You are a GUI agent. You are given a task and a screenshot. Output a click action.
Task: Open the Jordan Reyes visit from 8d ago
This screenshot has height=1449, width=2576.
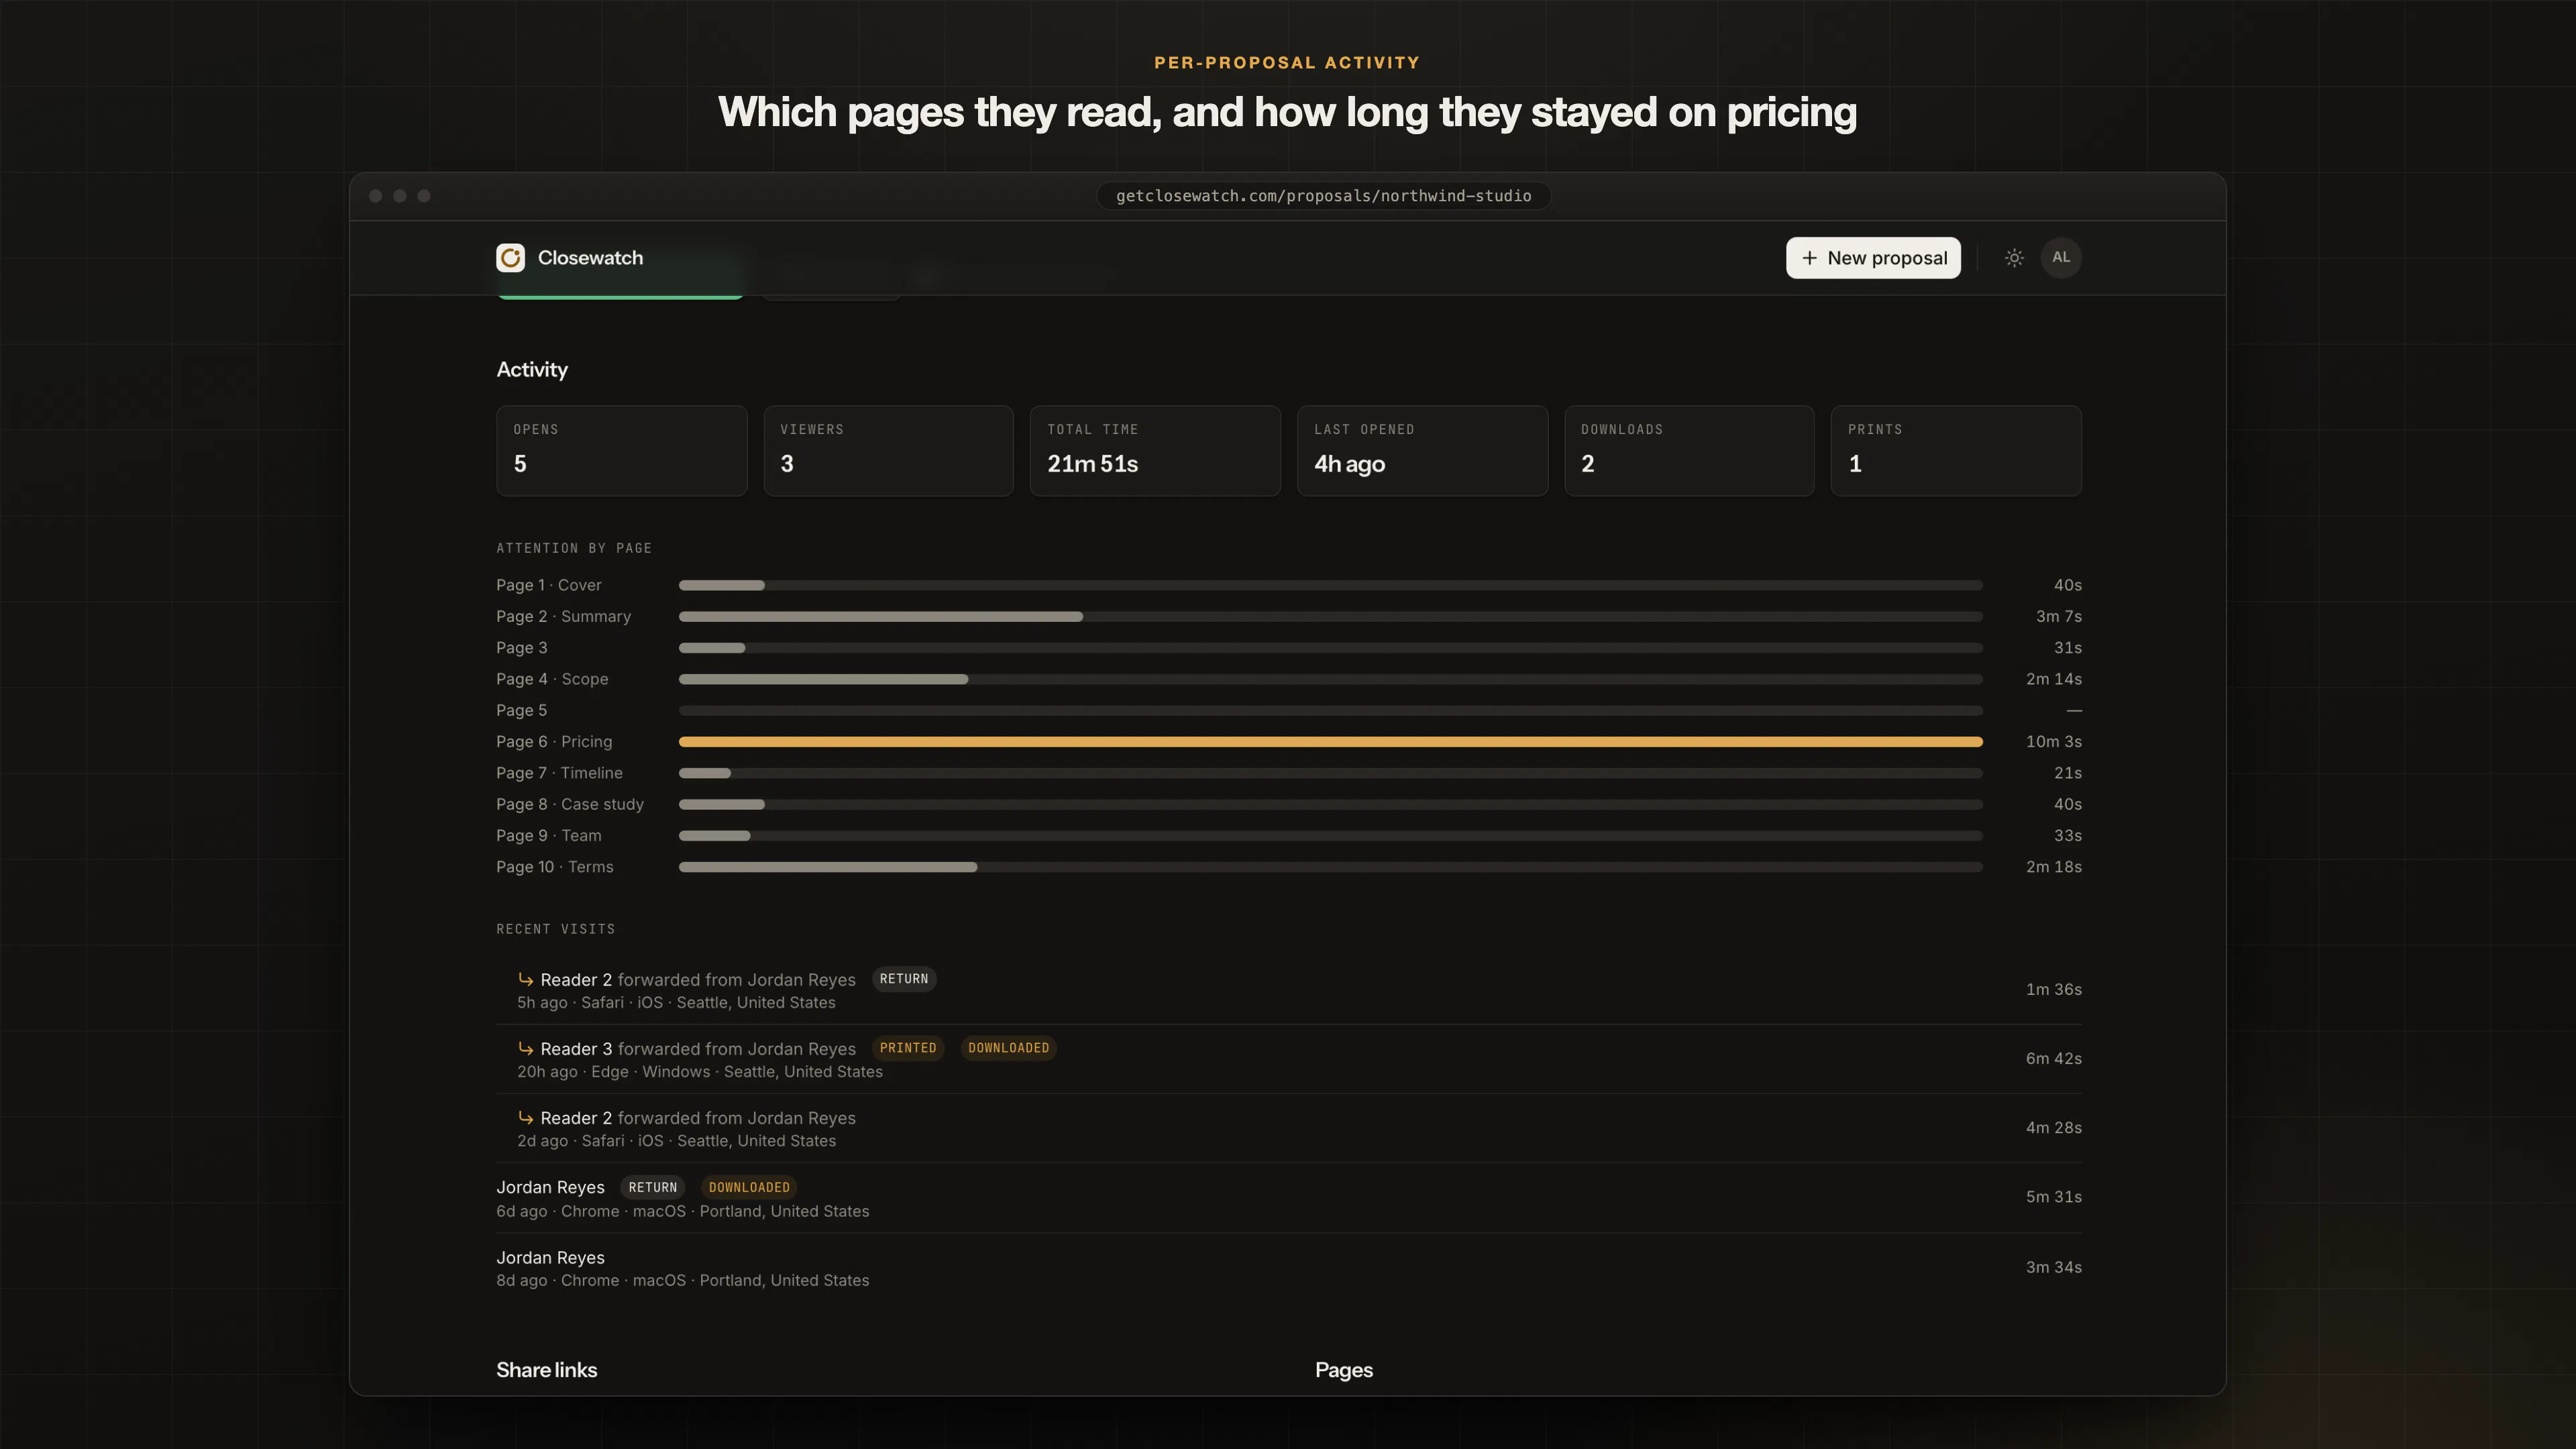1289,1268
